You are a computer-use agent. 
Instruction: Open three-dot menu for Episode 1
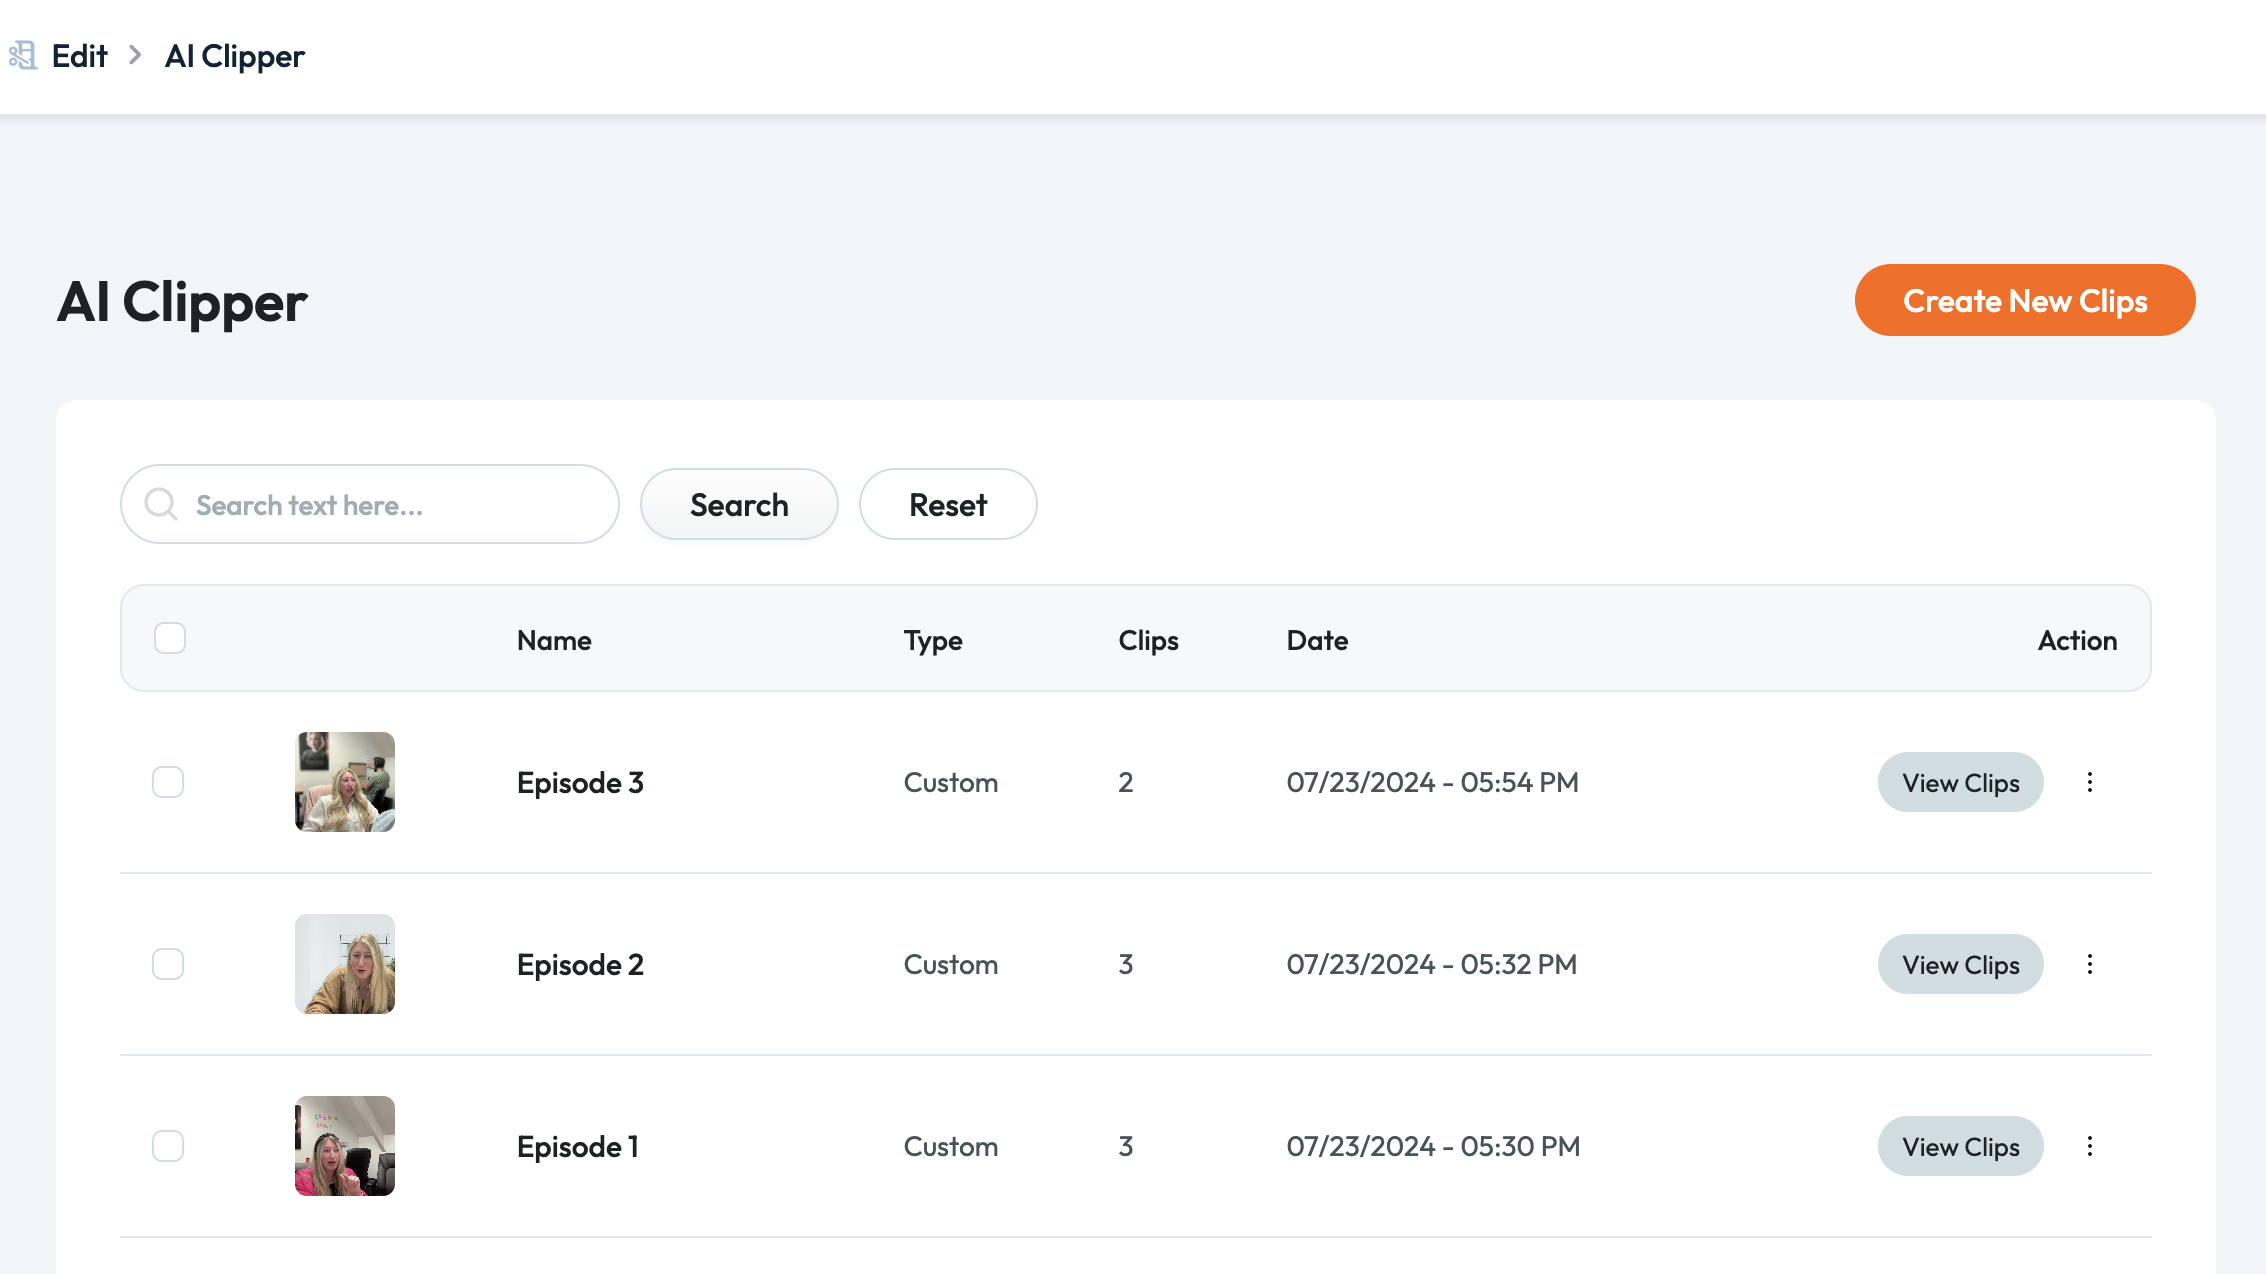[x=2089, y=1146]
